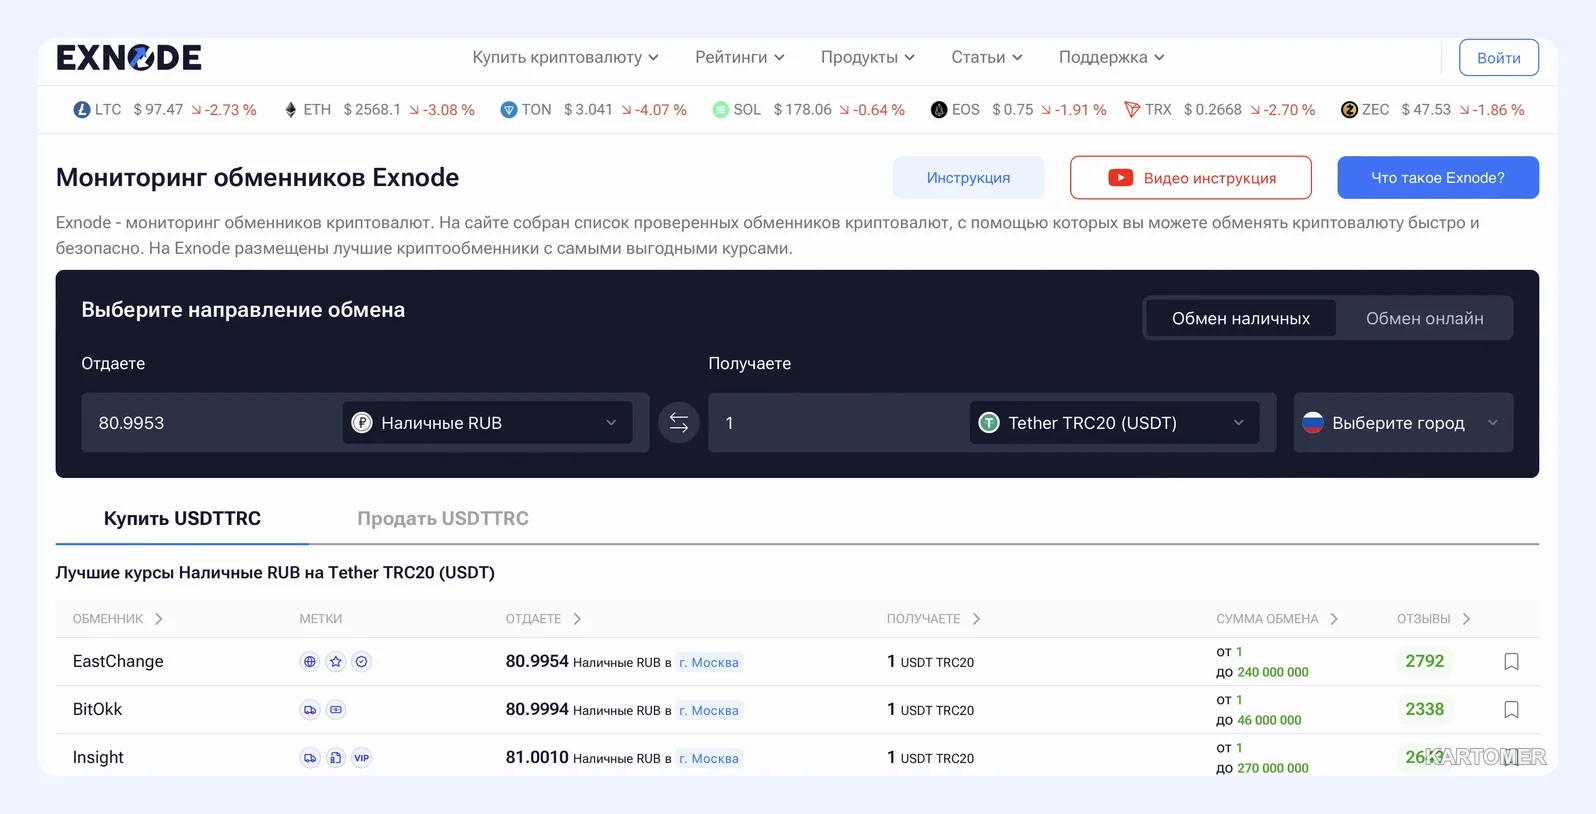Image resolution: width=1596 pixels, height=814 pixels.
Task: Click the globe label icon on EastChange
Action: click(310, 661)
